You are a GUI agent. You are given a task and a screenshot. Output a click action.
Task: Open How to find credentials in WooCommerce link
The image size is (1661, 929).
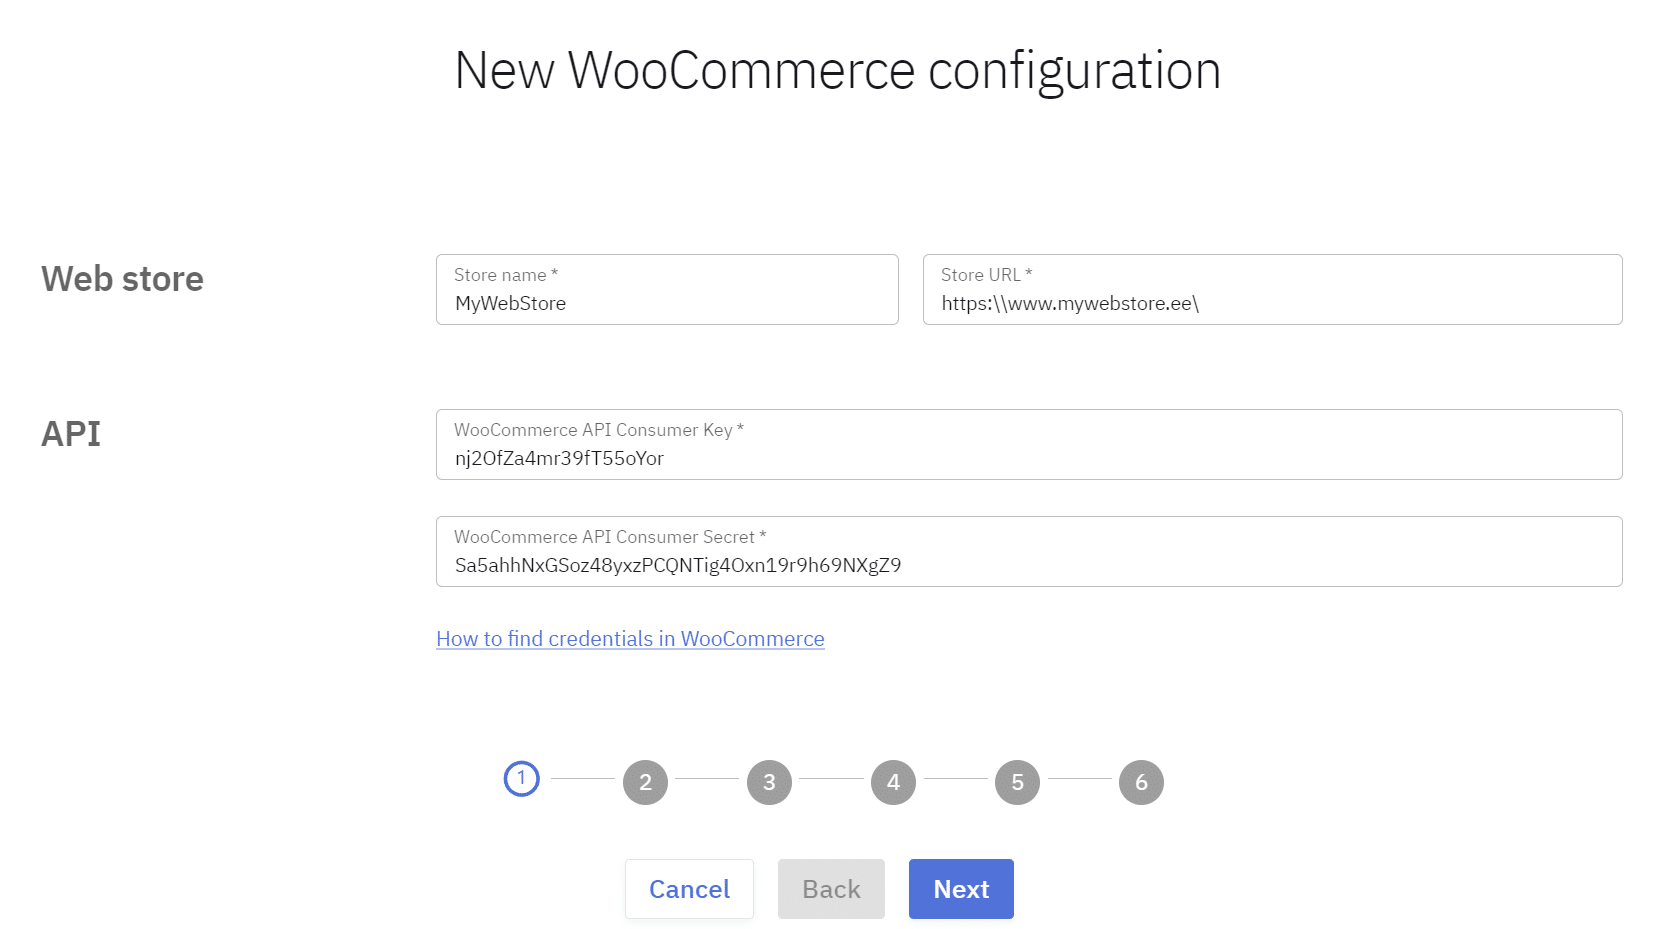630,639
